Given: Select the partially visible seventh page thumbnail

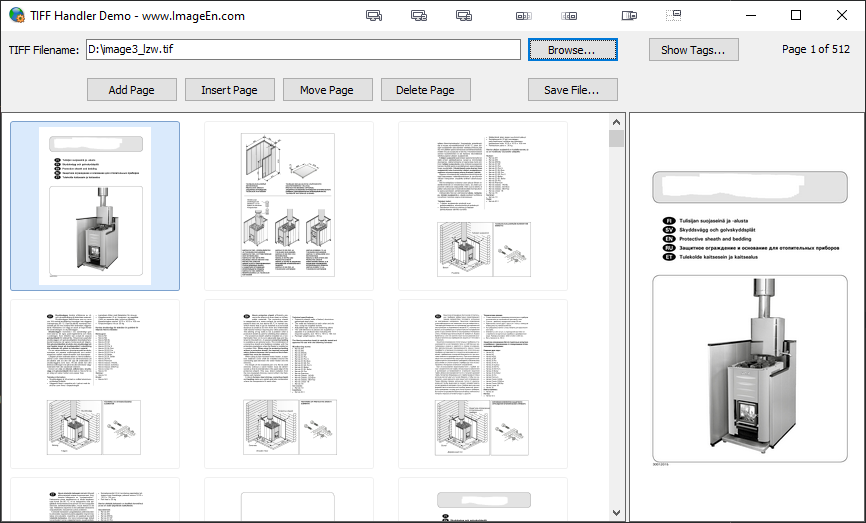Looking at the screenshot, I should pyautogui.click(x=95, y=499).
